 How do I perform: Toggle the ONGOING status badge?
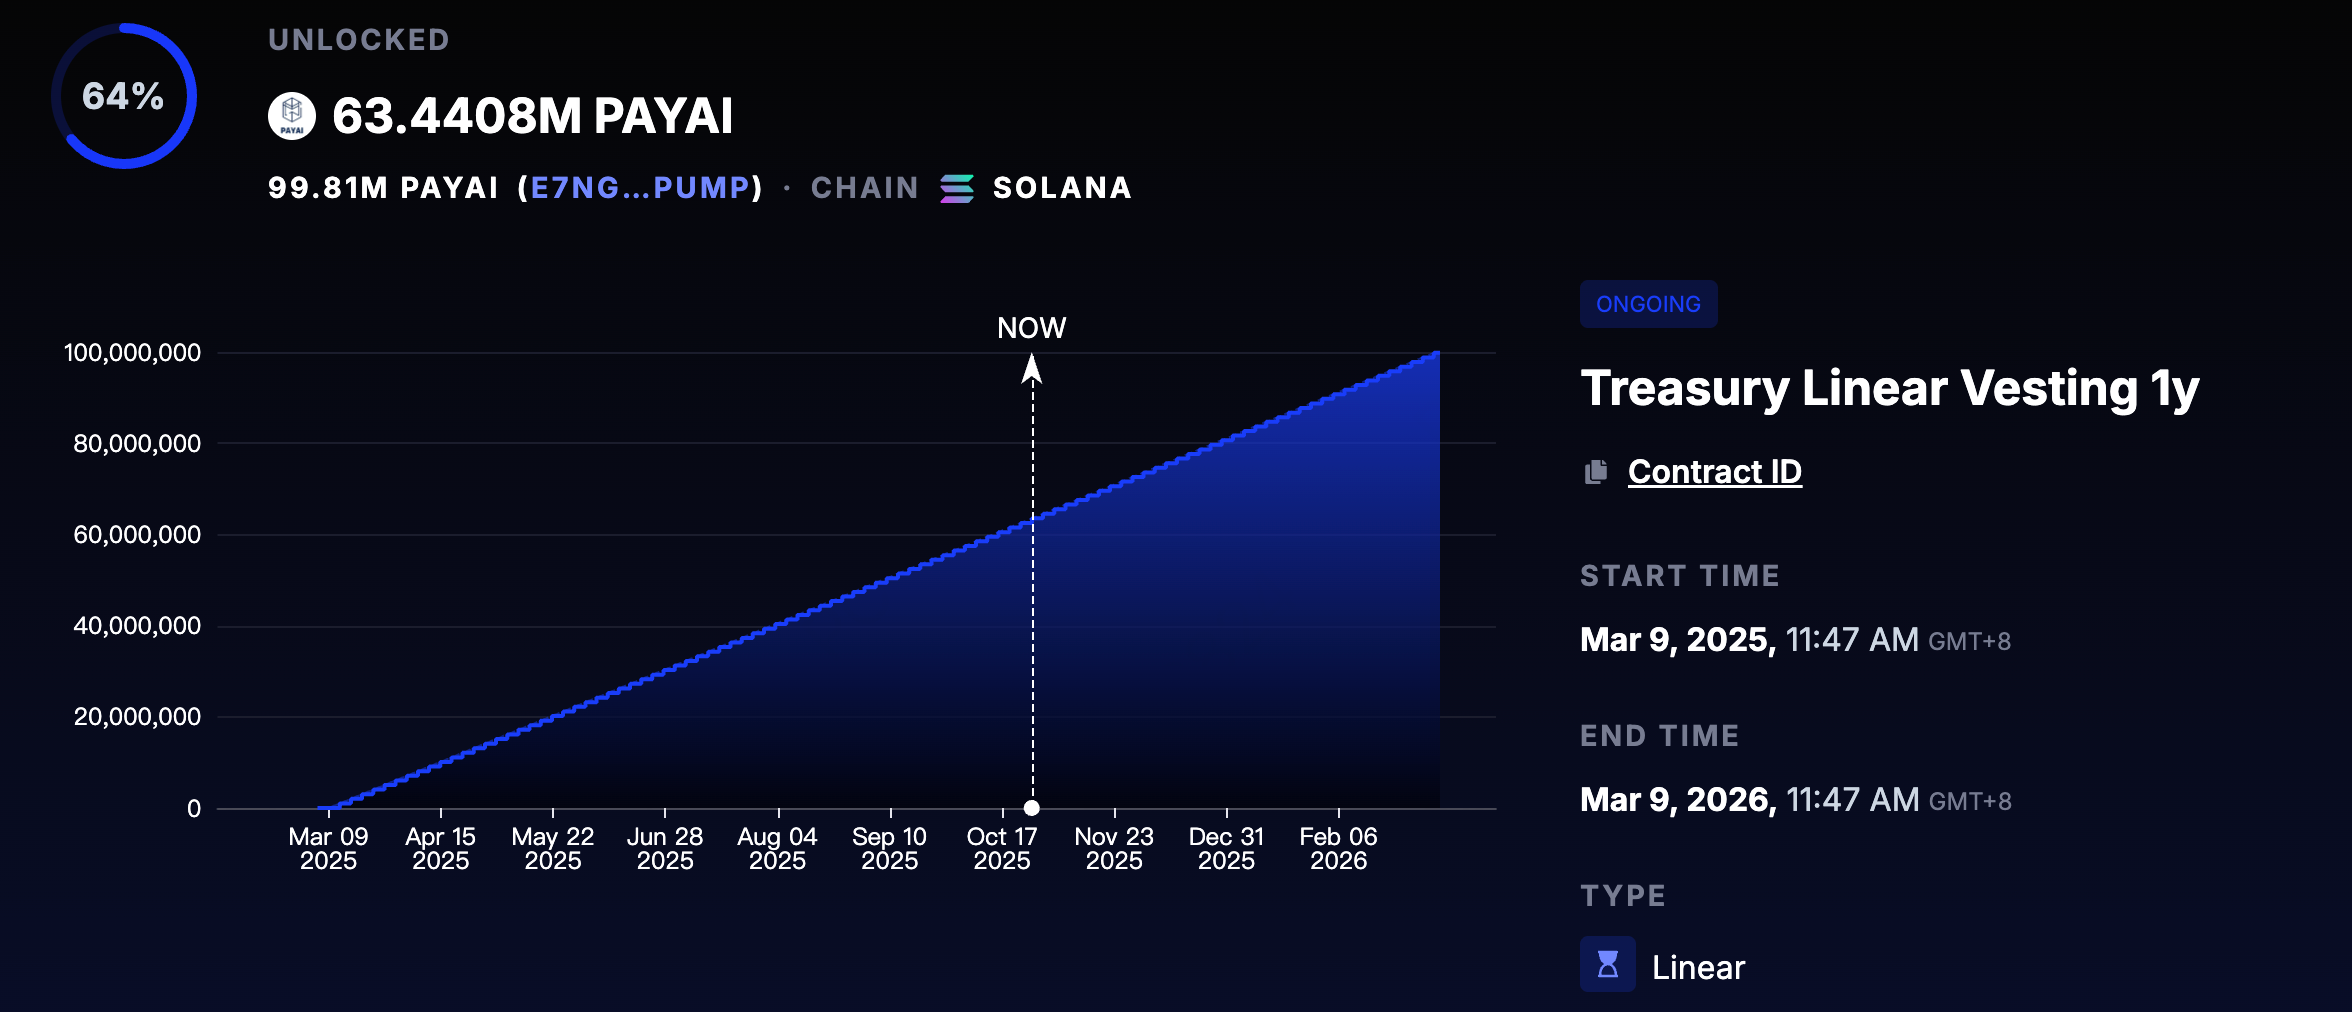coord(1648,304)
